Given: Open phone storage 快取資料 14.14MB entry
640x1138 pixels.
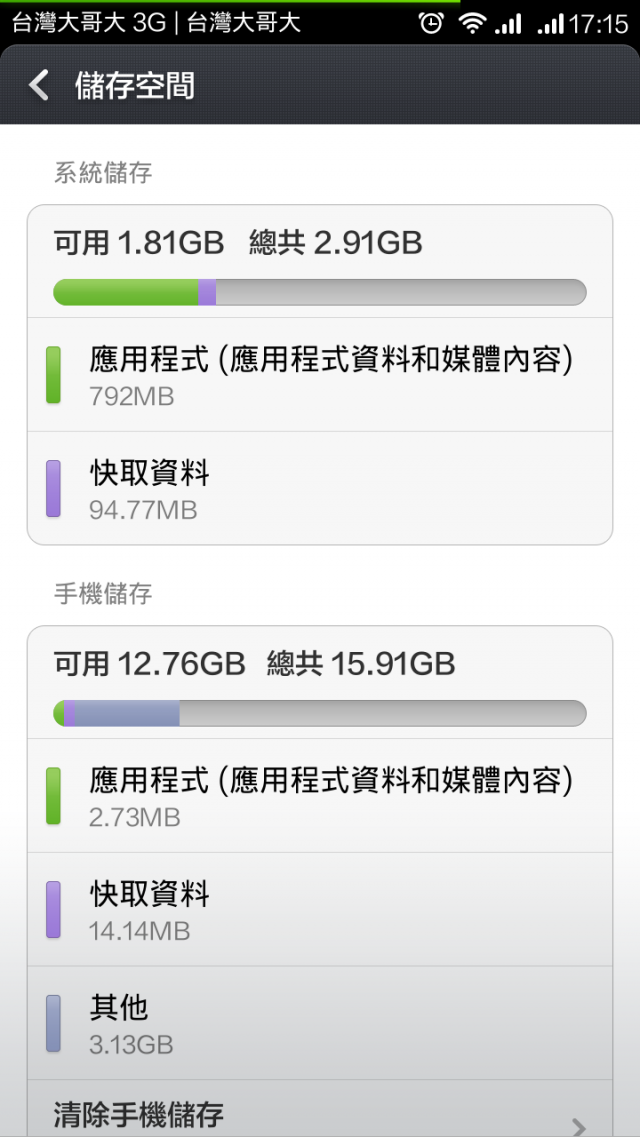Looking at the screenshot, I should coord(320,910).
